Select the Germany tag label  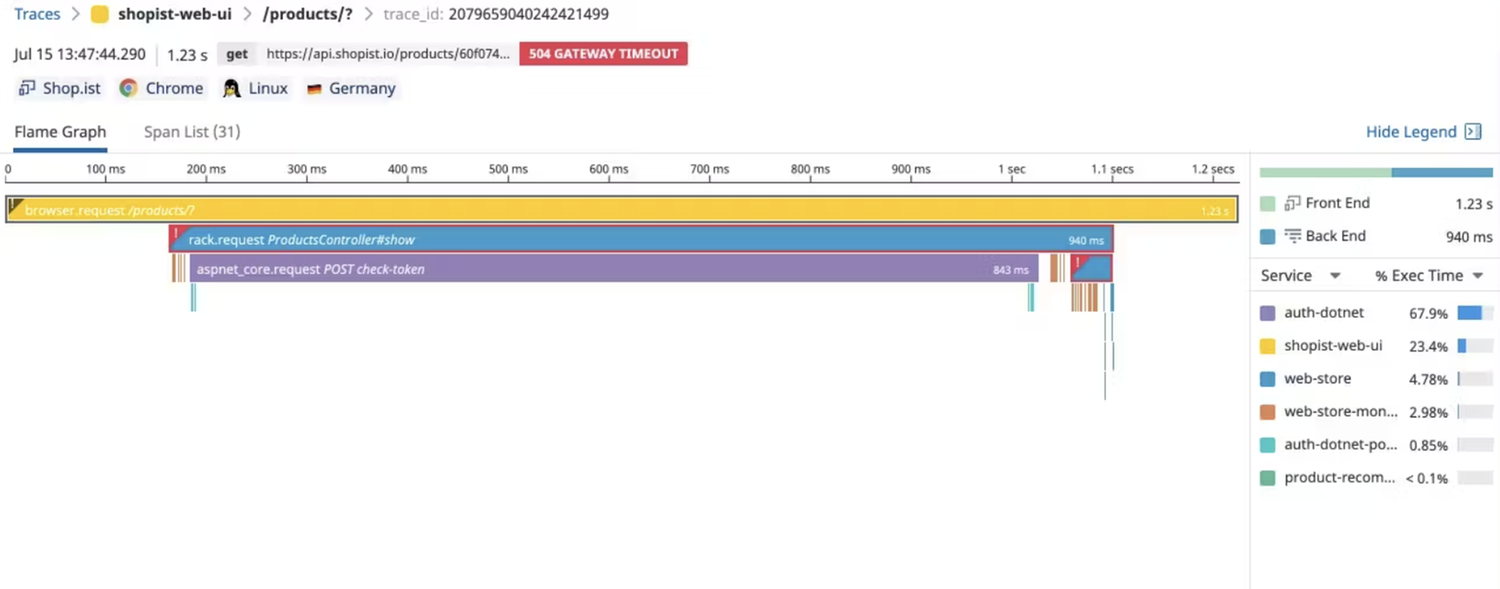click(x=362, y=88)
